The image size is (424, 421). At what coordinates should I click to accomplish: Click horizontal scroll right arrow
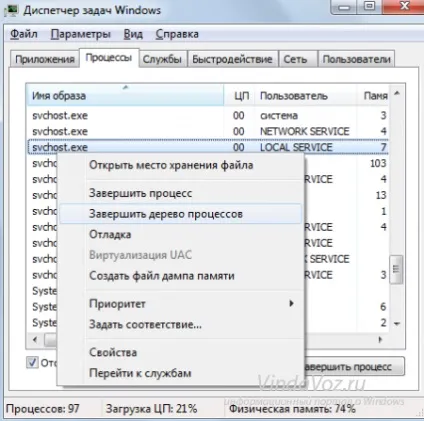pyautogui.click(x=380, y=340)
